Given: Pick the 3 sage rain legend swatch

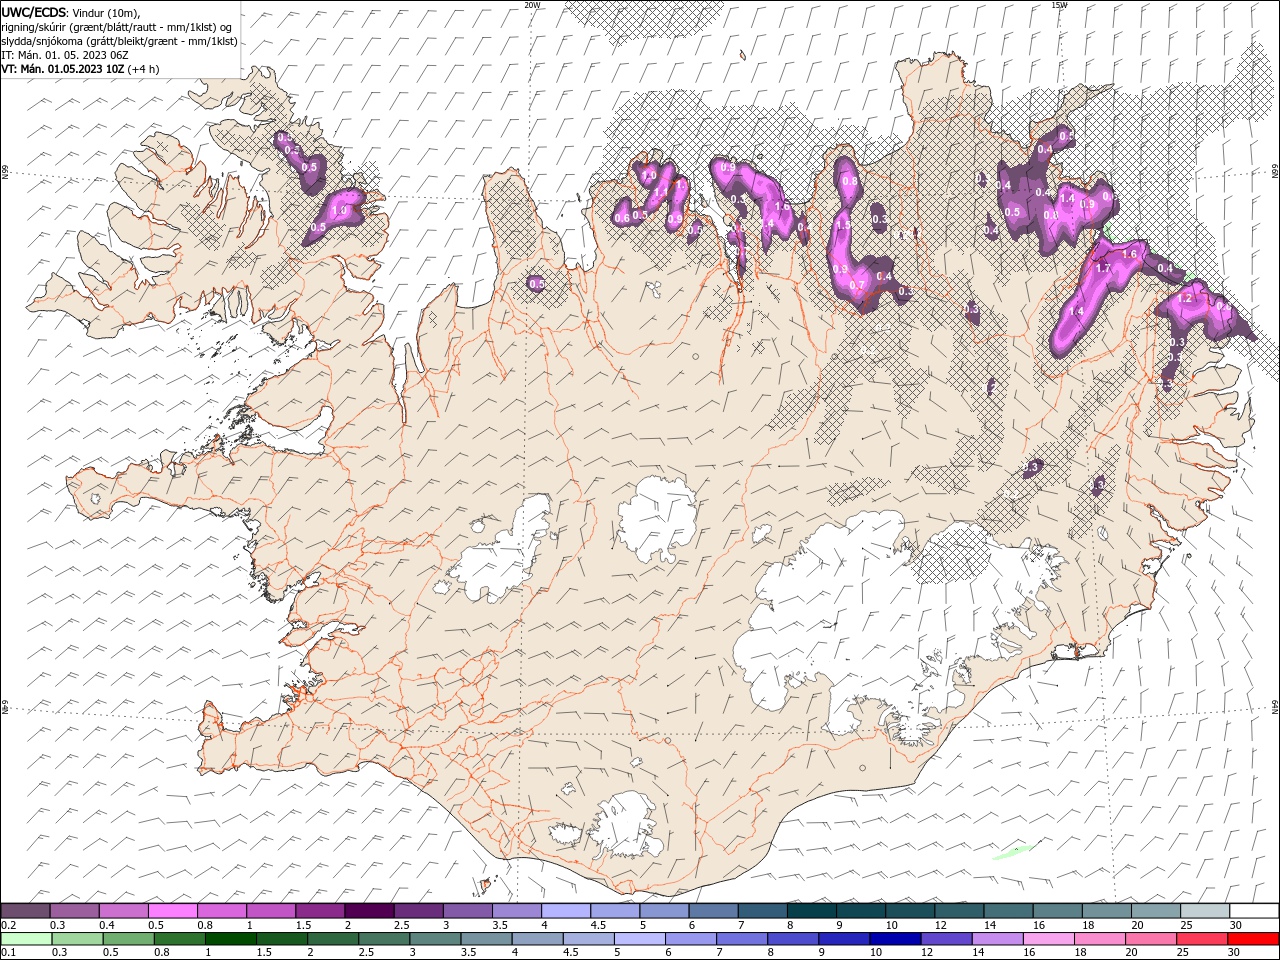Looking at the screenshot, I should coord(435,939).
